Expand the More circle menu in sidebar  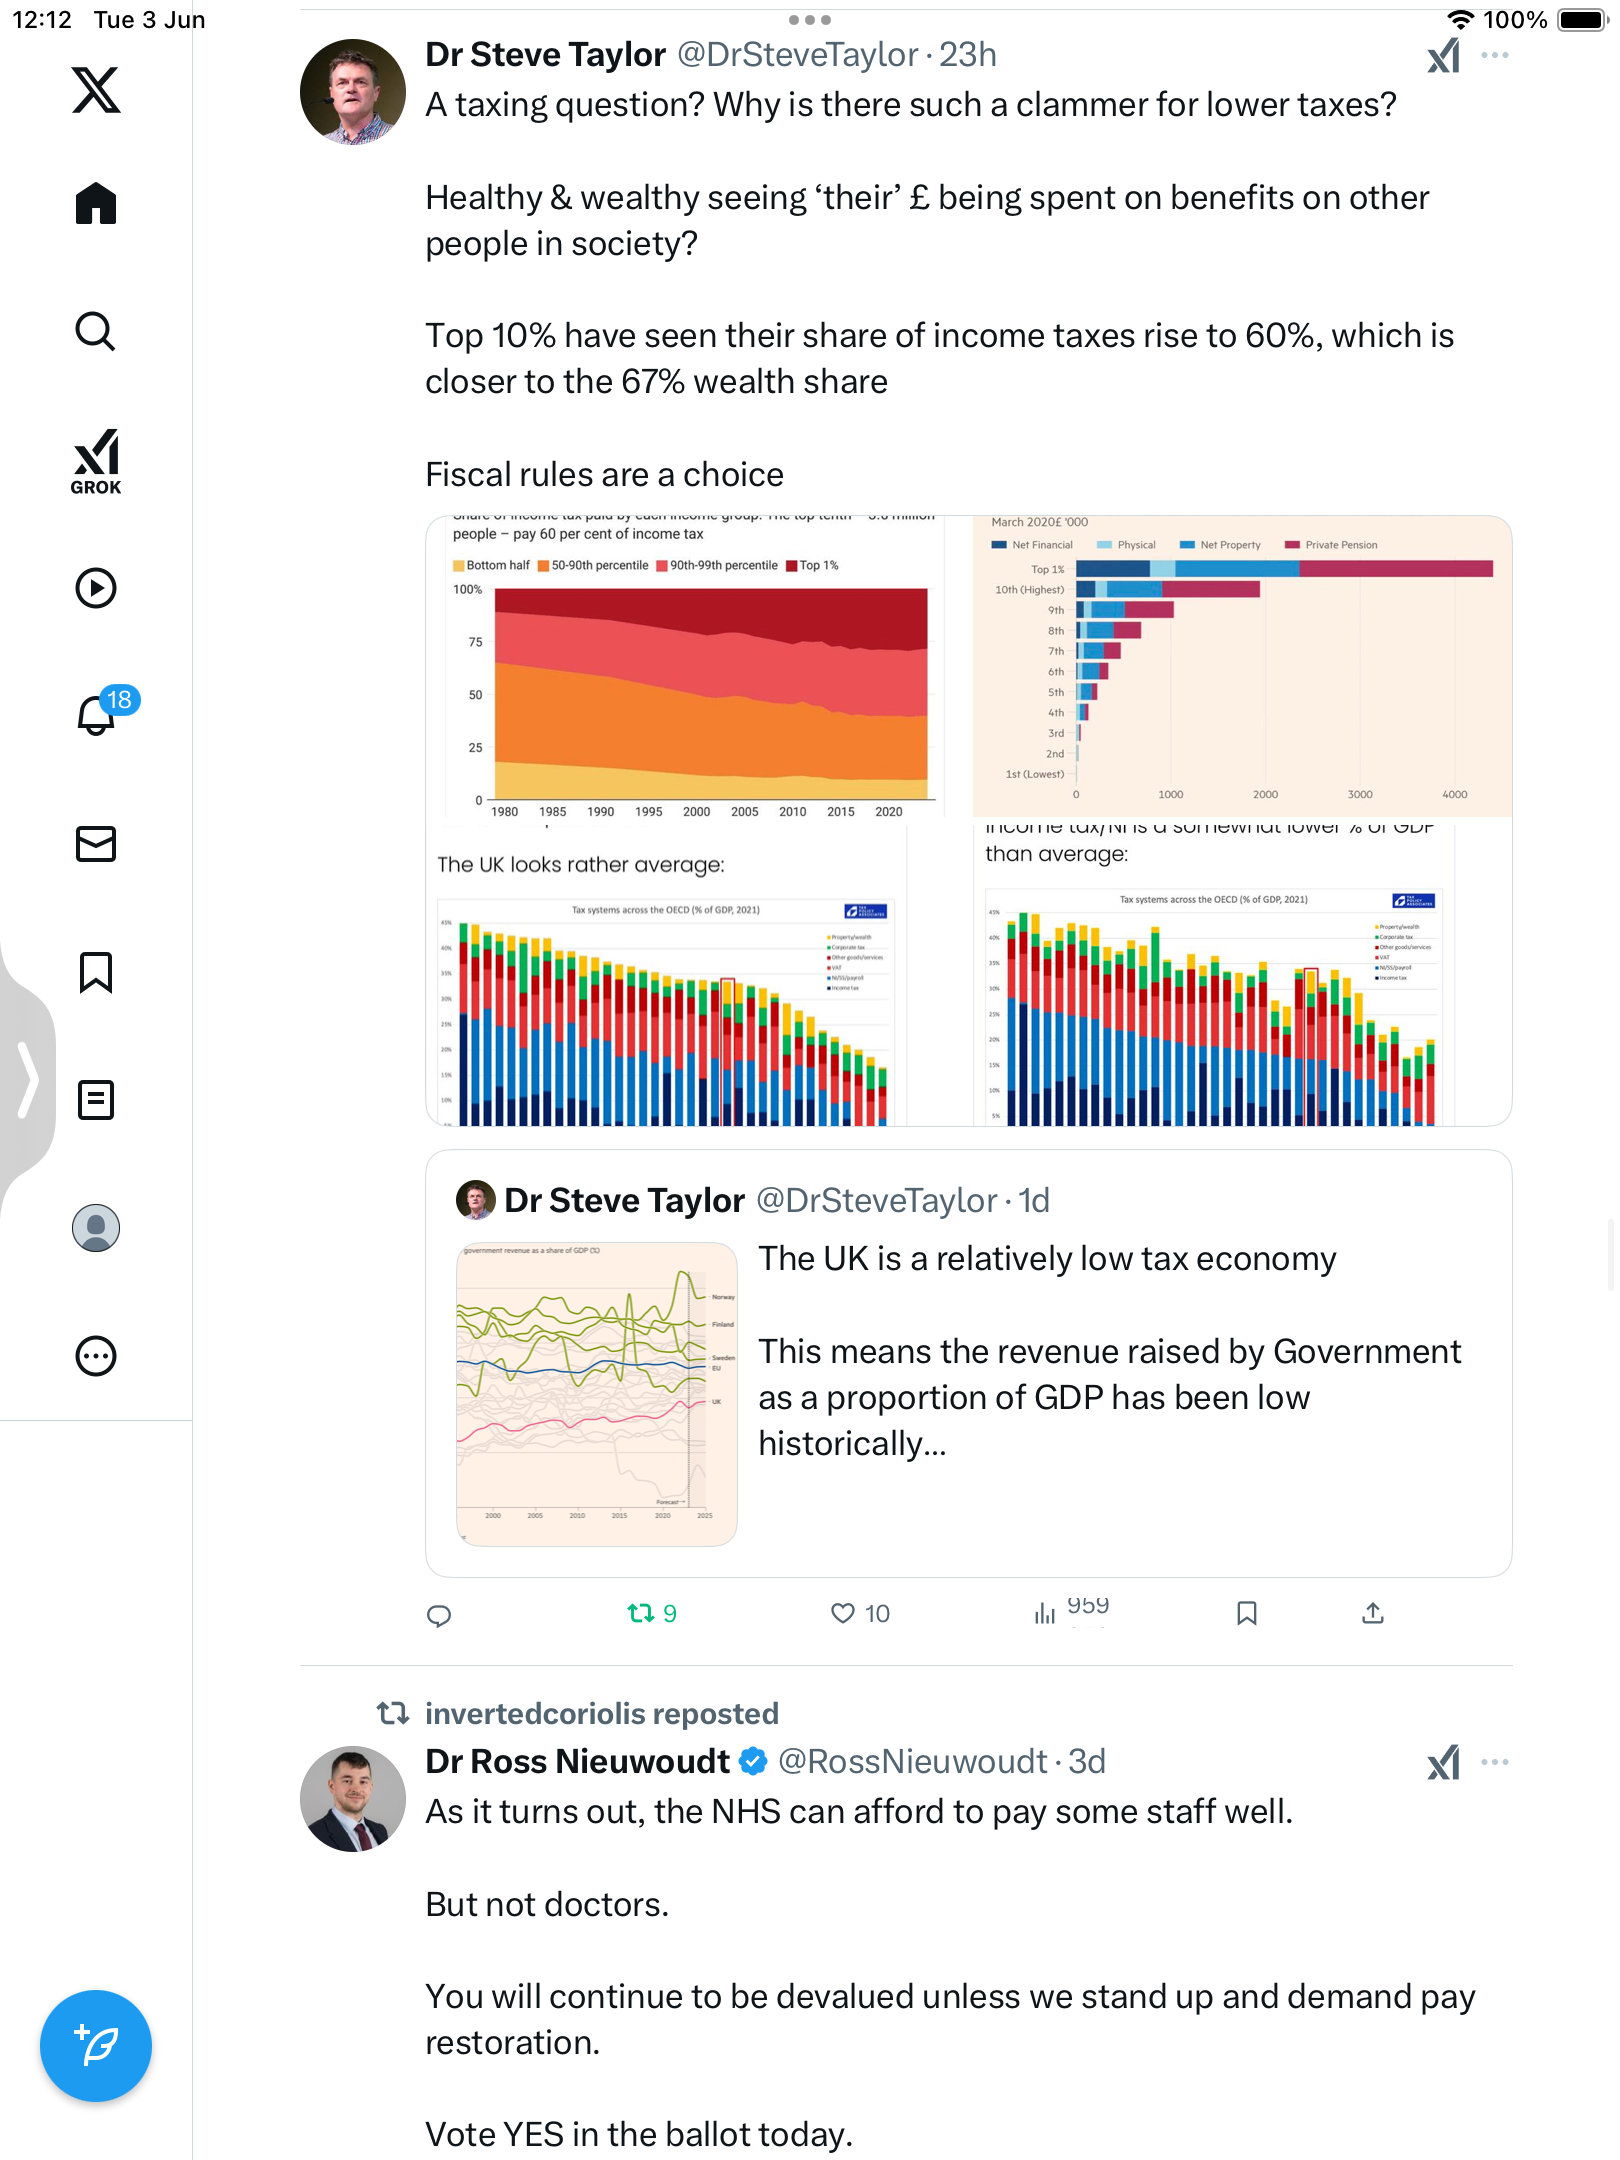(x=96, y=1356)
